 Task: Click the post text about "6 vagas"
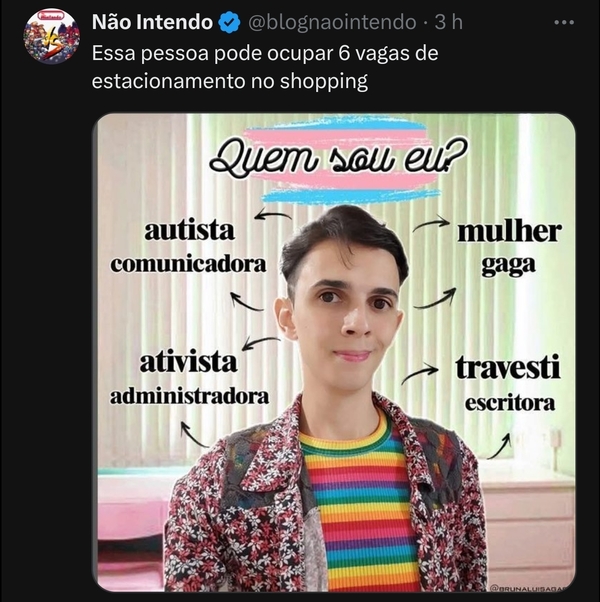[265, 67]
